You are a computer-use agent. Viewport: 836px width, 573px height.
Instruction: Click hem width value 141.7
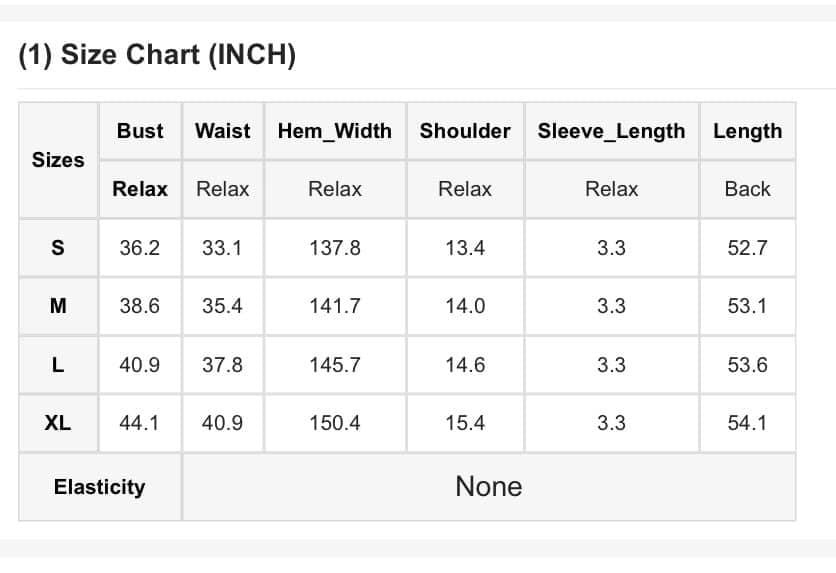click(334, 306)
